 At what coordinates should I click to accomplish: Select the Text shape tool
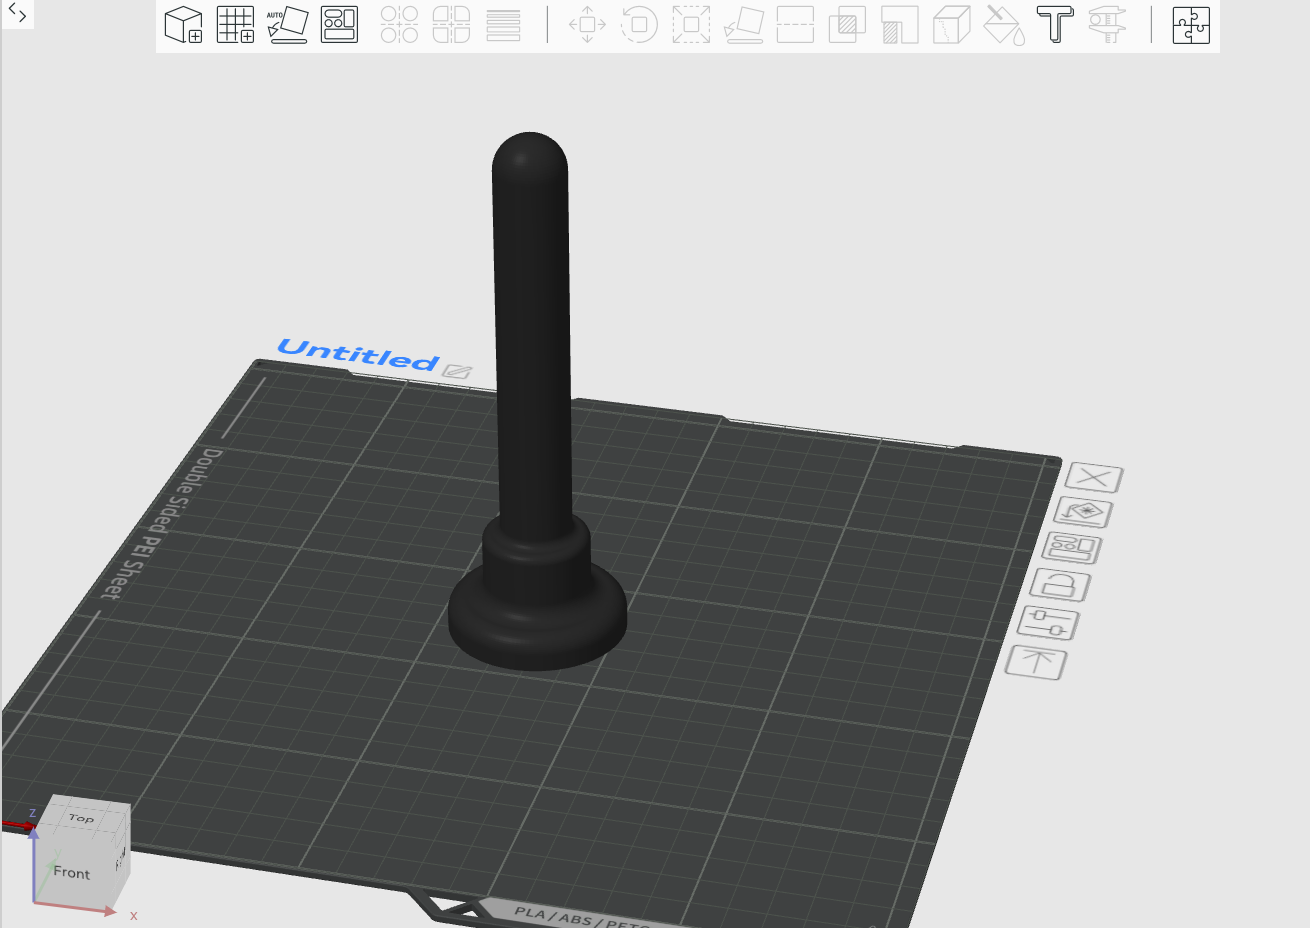pyautogui.click(x=1055, y=25)
